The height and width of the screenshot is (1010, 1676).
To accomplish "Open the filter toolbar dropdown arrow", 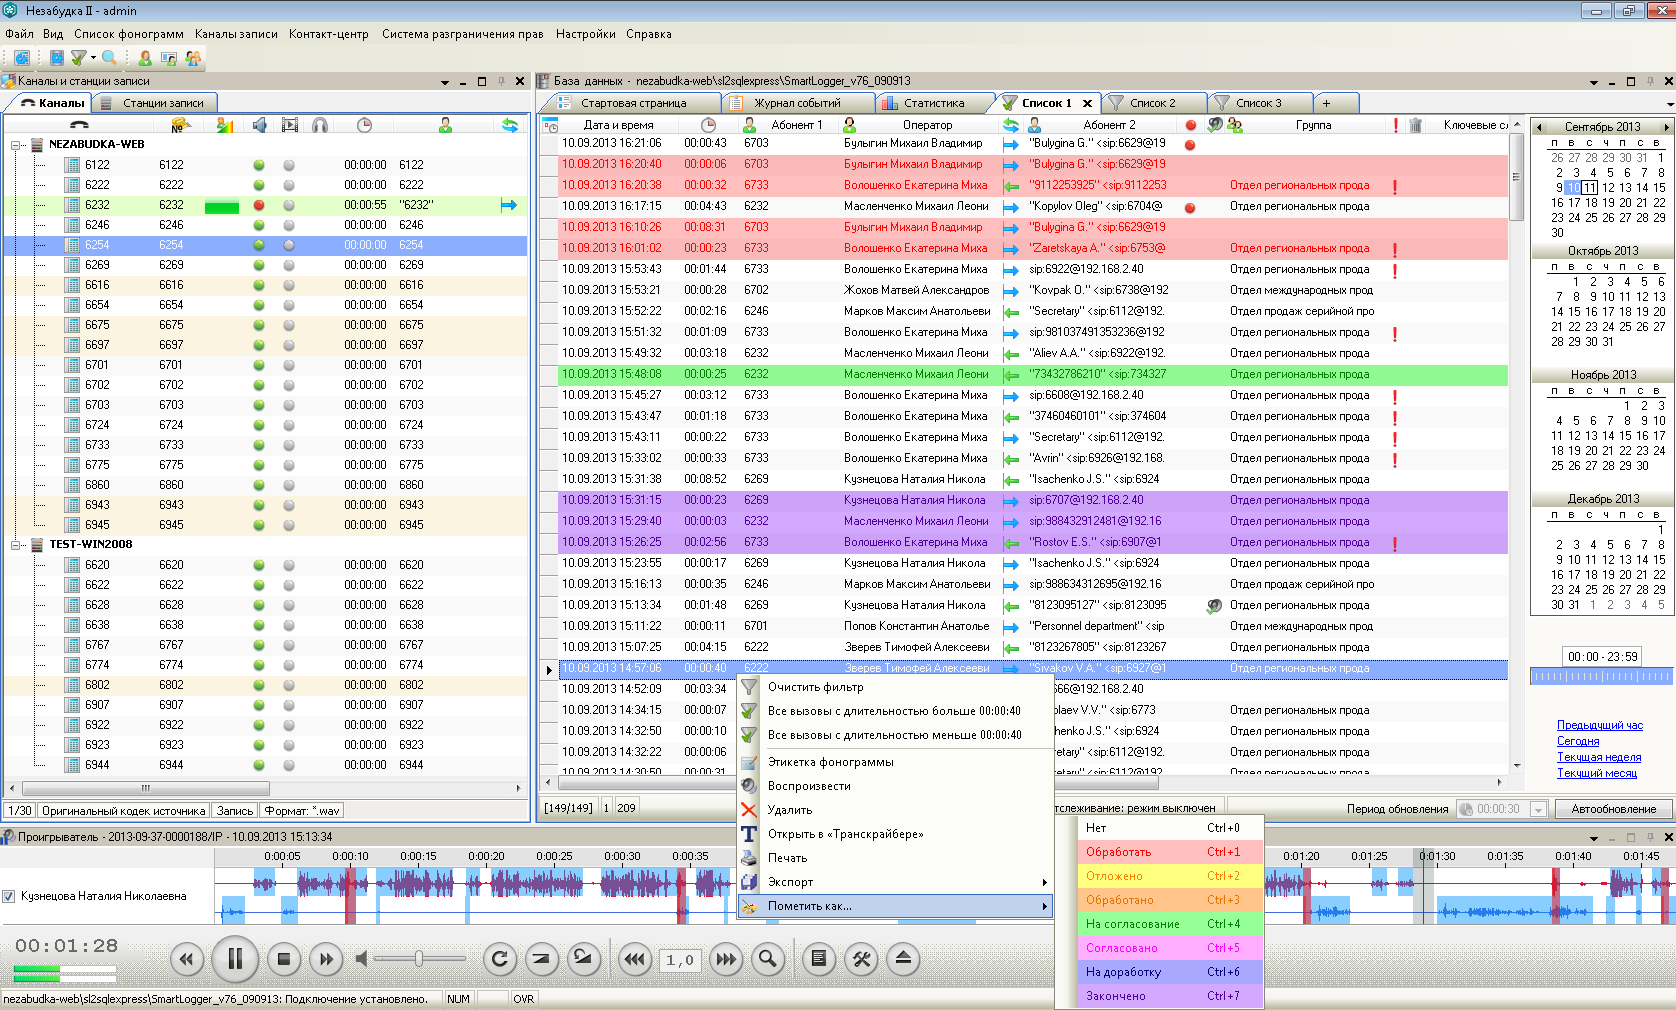I will pos(93,58).
